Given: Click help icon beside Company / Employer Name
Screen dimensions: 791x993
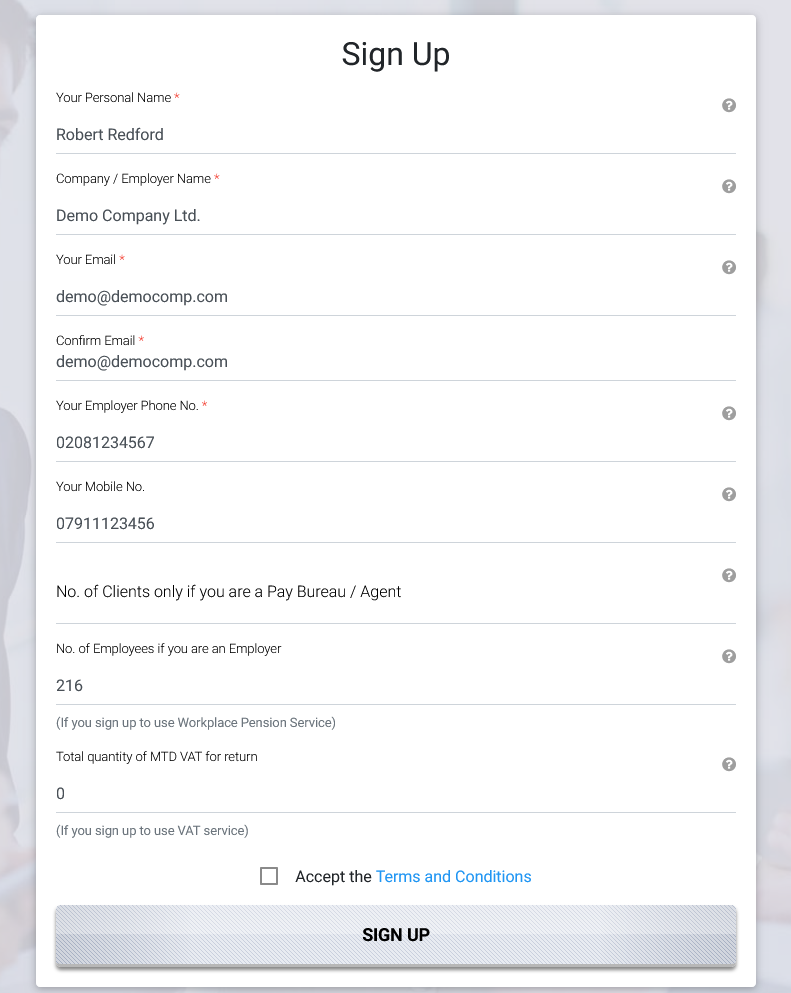Looking at the screenshot, I should [729, 186].
